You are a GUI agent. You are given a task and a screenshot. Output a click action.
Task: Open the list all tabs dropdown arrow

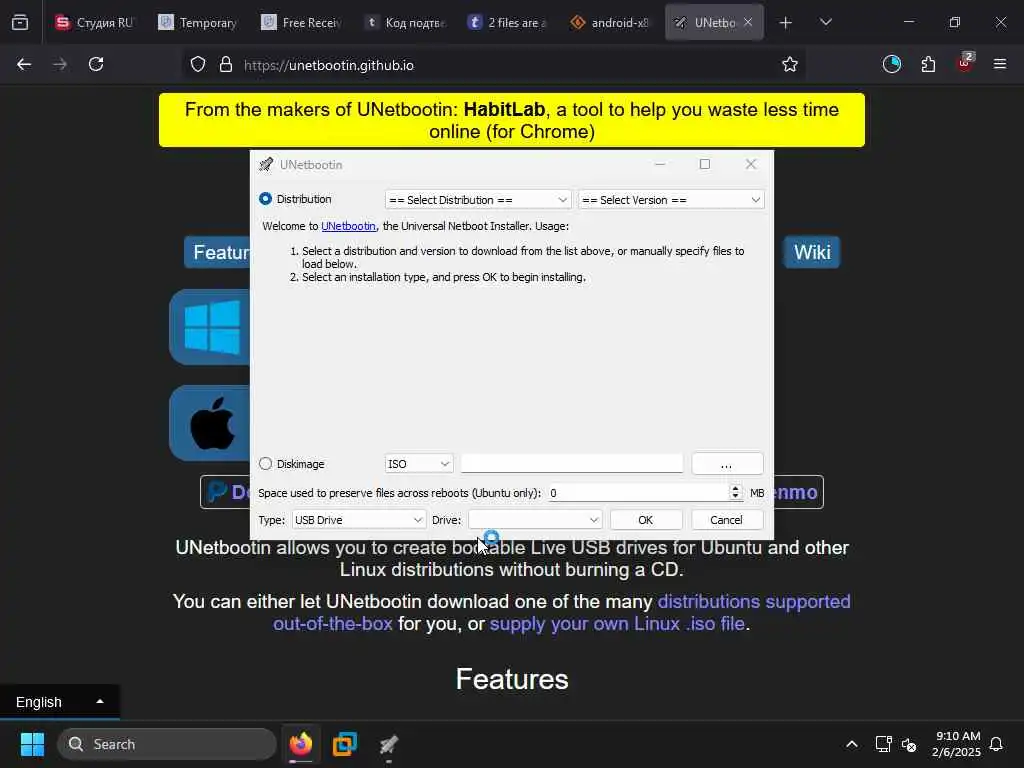tap(825, 23)
